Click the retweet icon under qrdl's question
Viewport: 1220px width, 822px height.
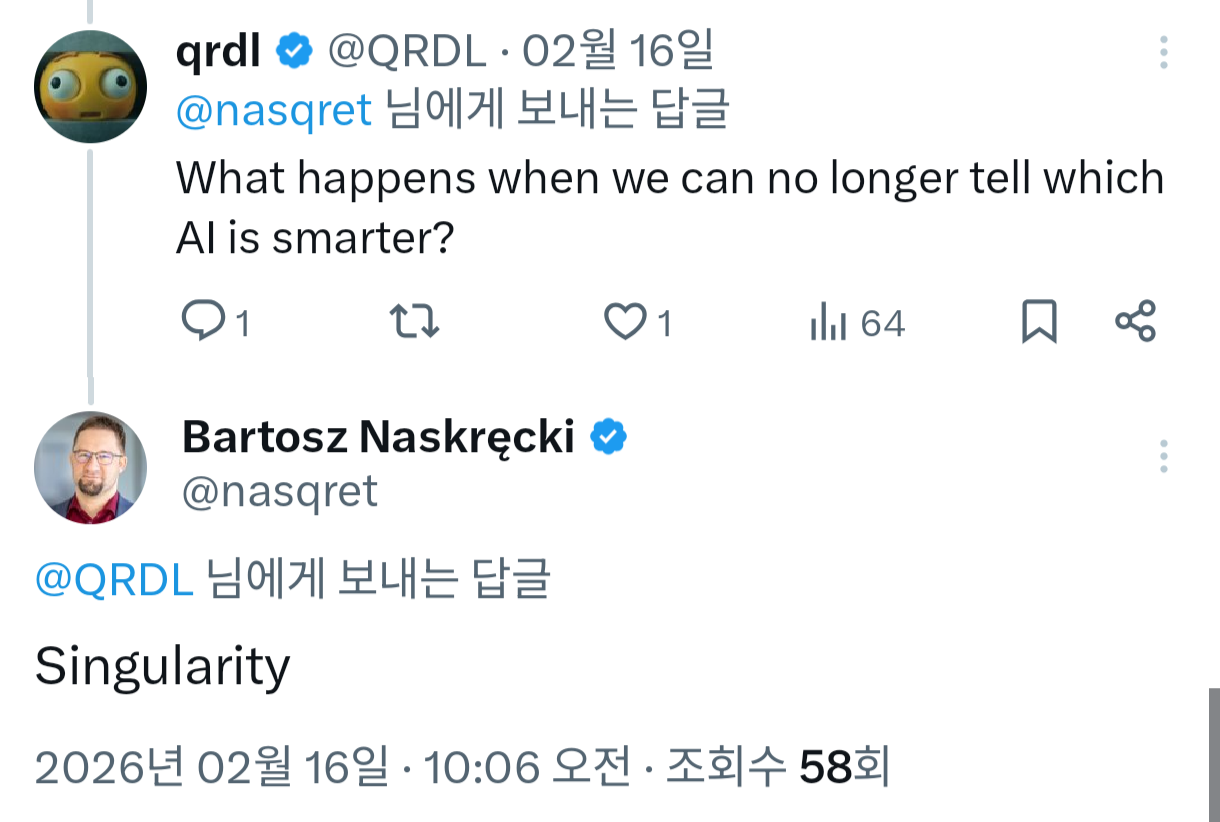[414, 322]
